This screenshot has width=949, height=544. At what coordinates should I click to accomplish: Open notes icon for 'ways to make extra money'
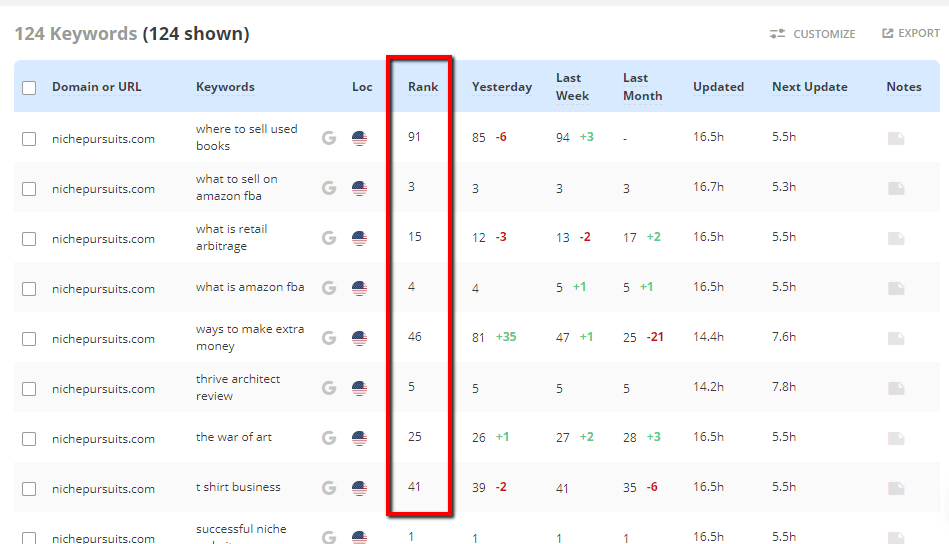896,338
